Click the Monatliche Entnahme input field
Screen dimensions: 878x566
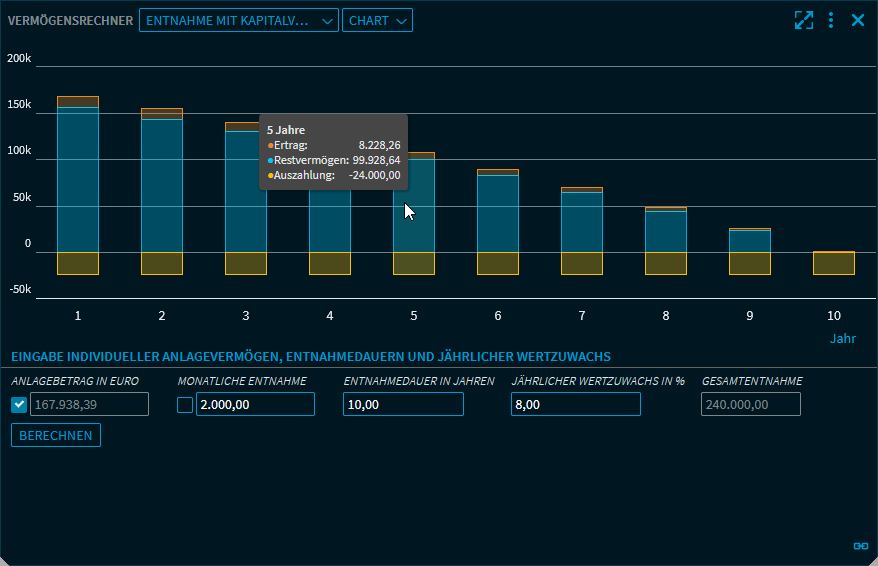pos(255,404)
